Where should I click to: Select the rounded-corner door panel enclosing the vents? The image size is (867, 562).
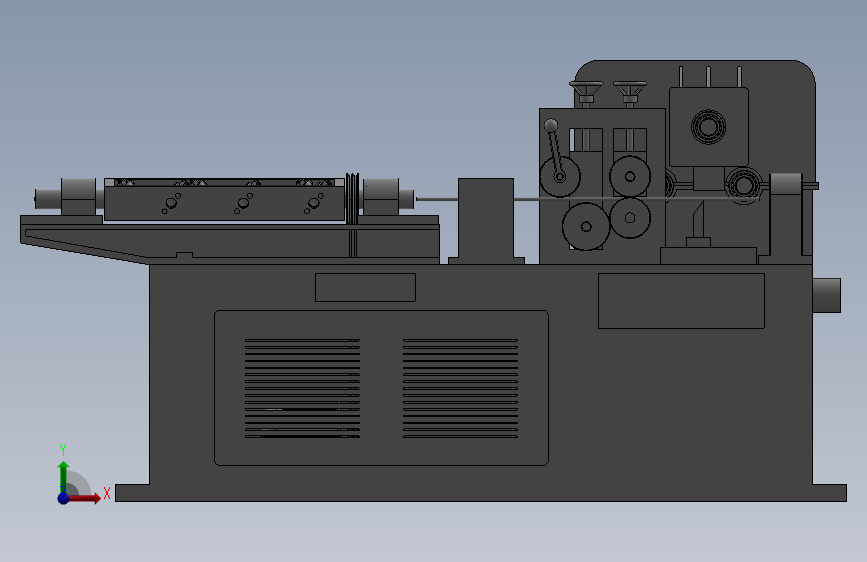pyautogui.click(x=382, y=388)
